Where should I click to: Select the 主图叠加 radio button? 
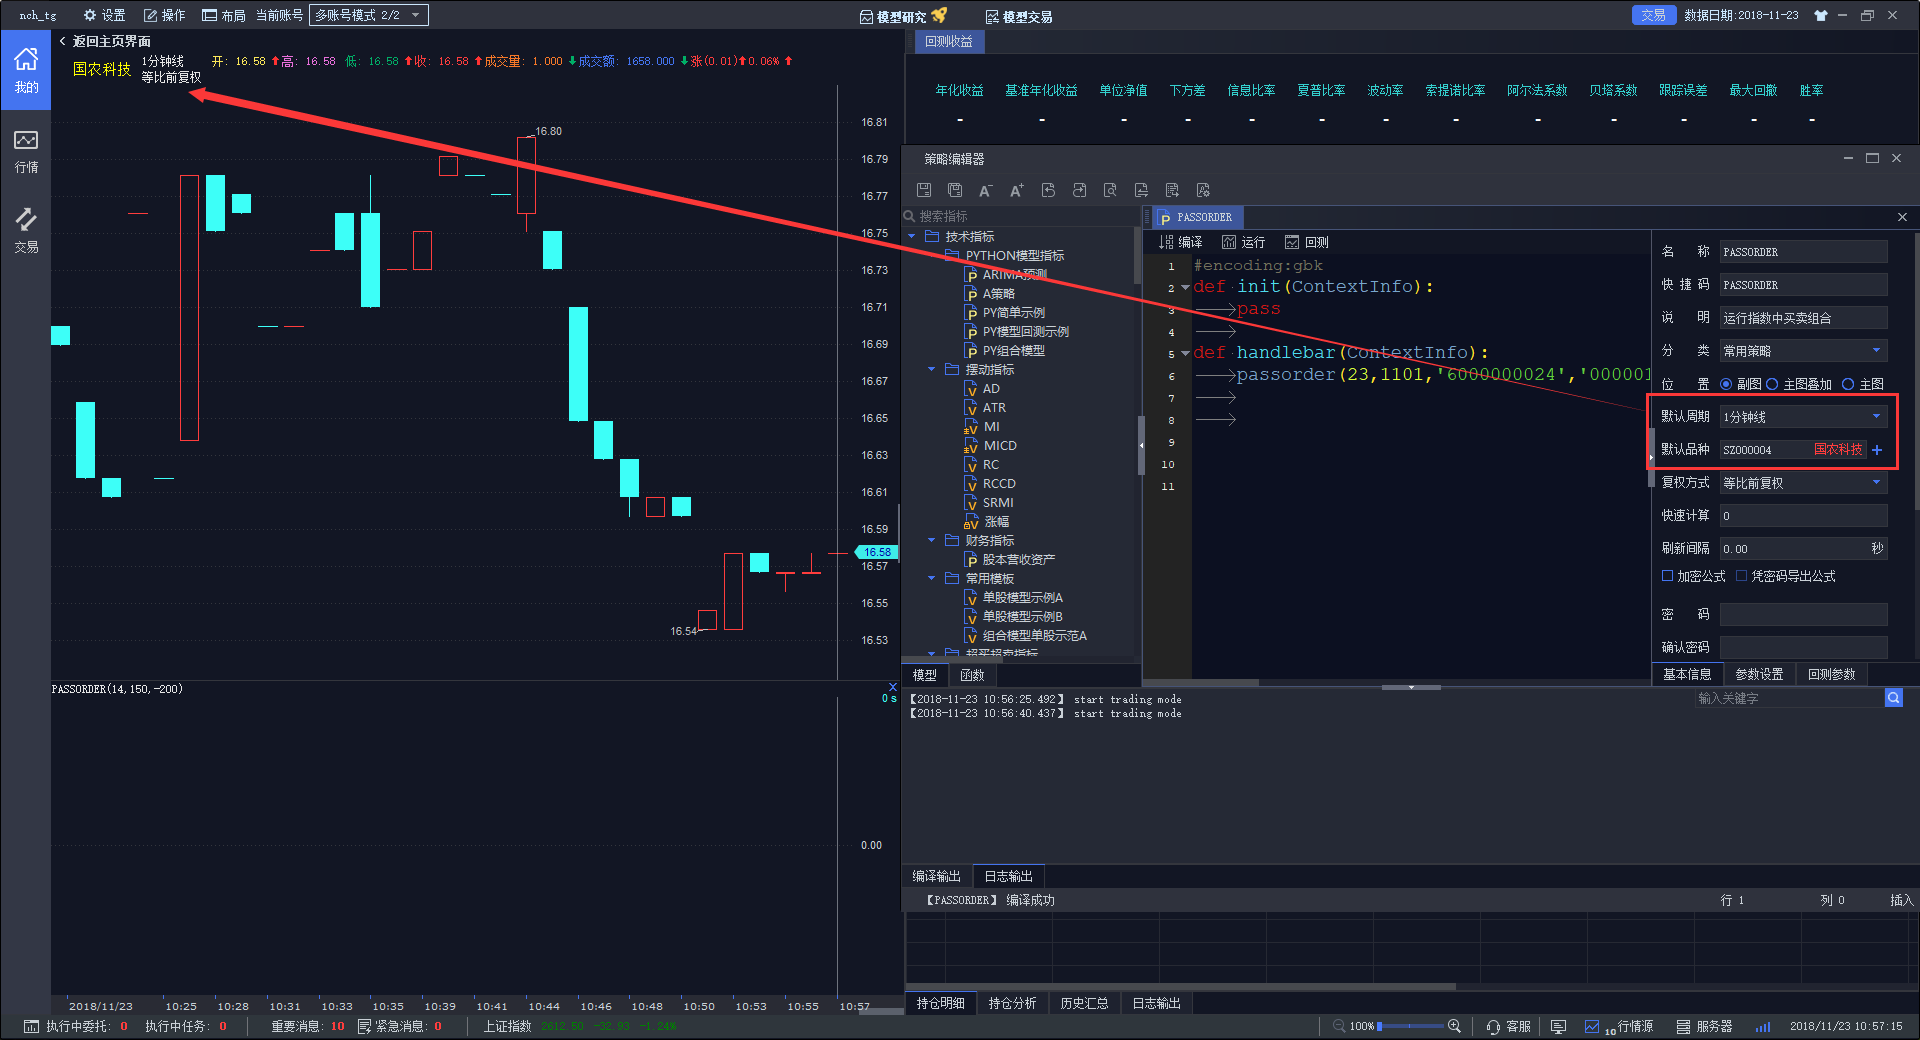tap(1772, 384)
